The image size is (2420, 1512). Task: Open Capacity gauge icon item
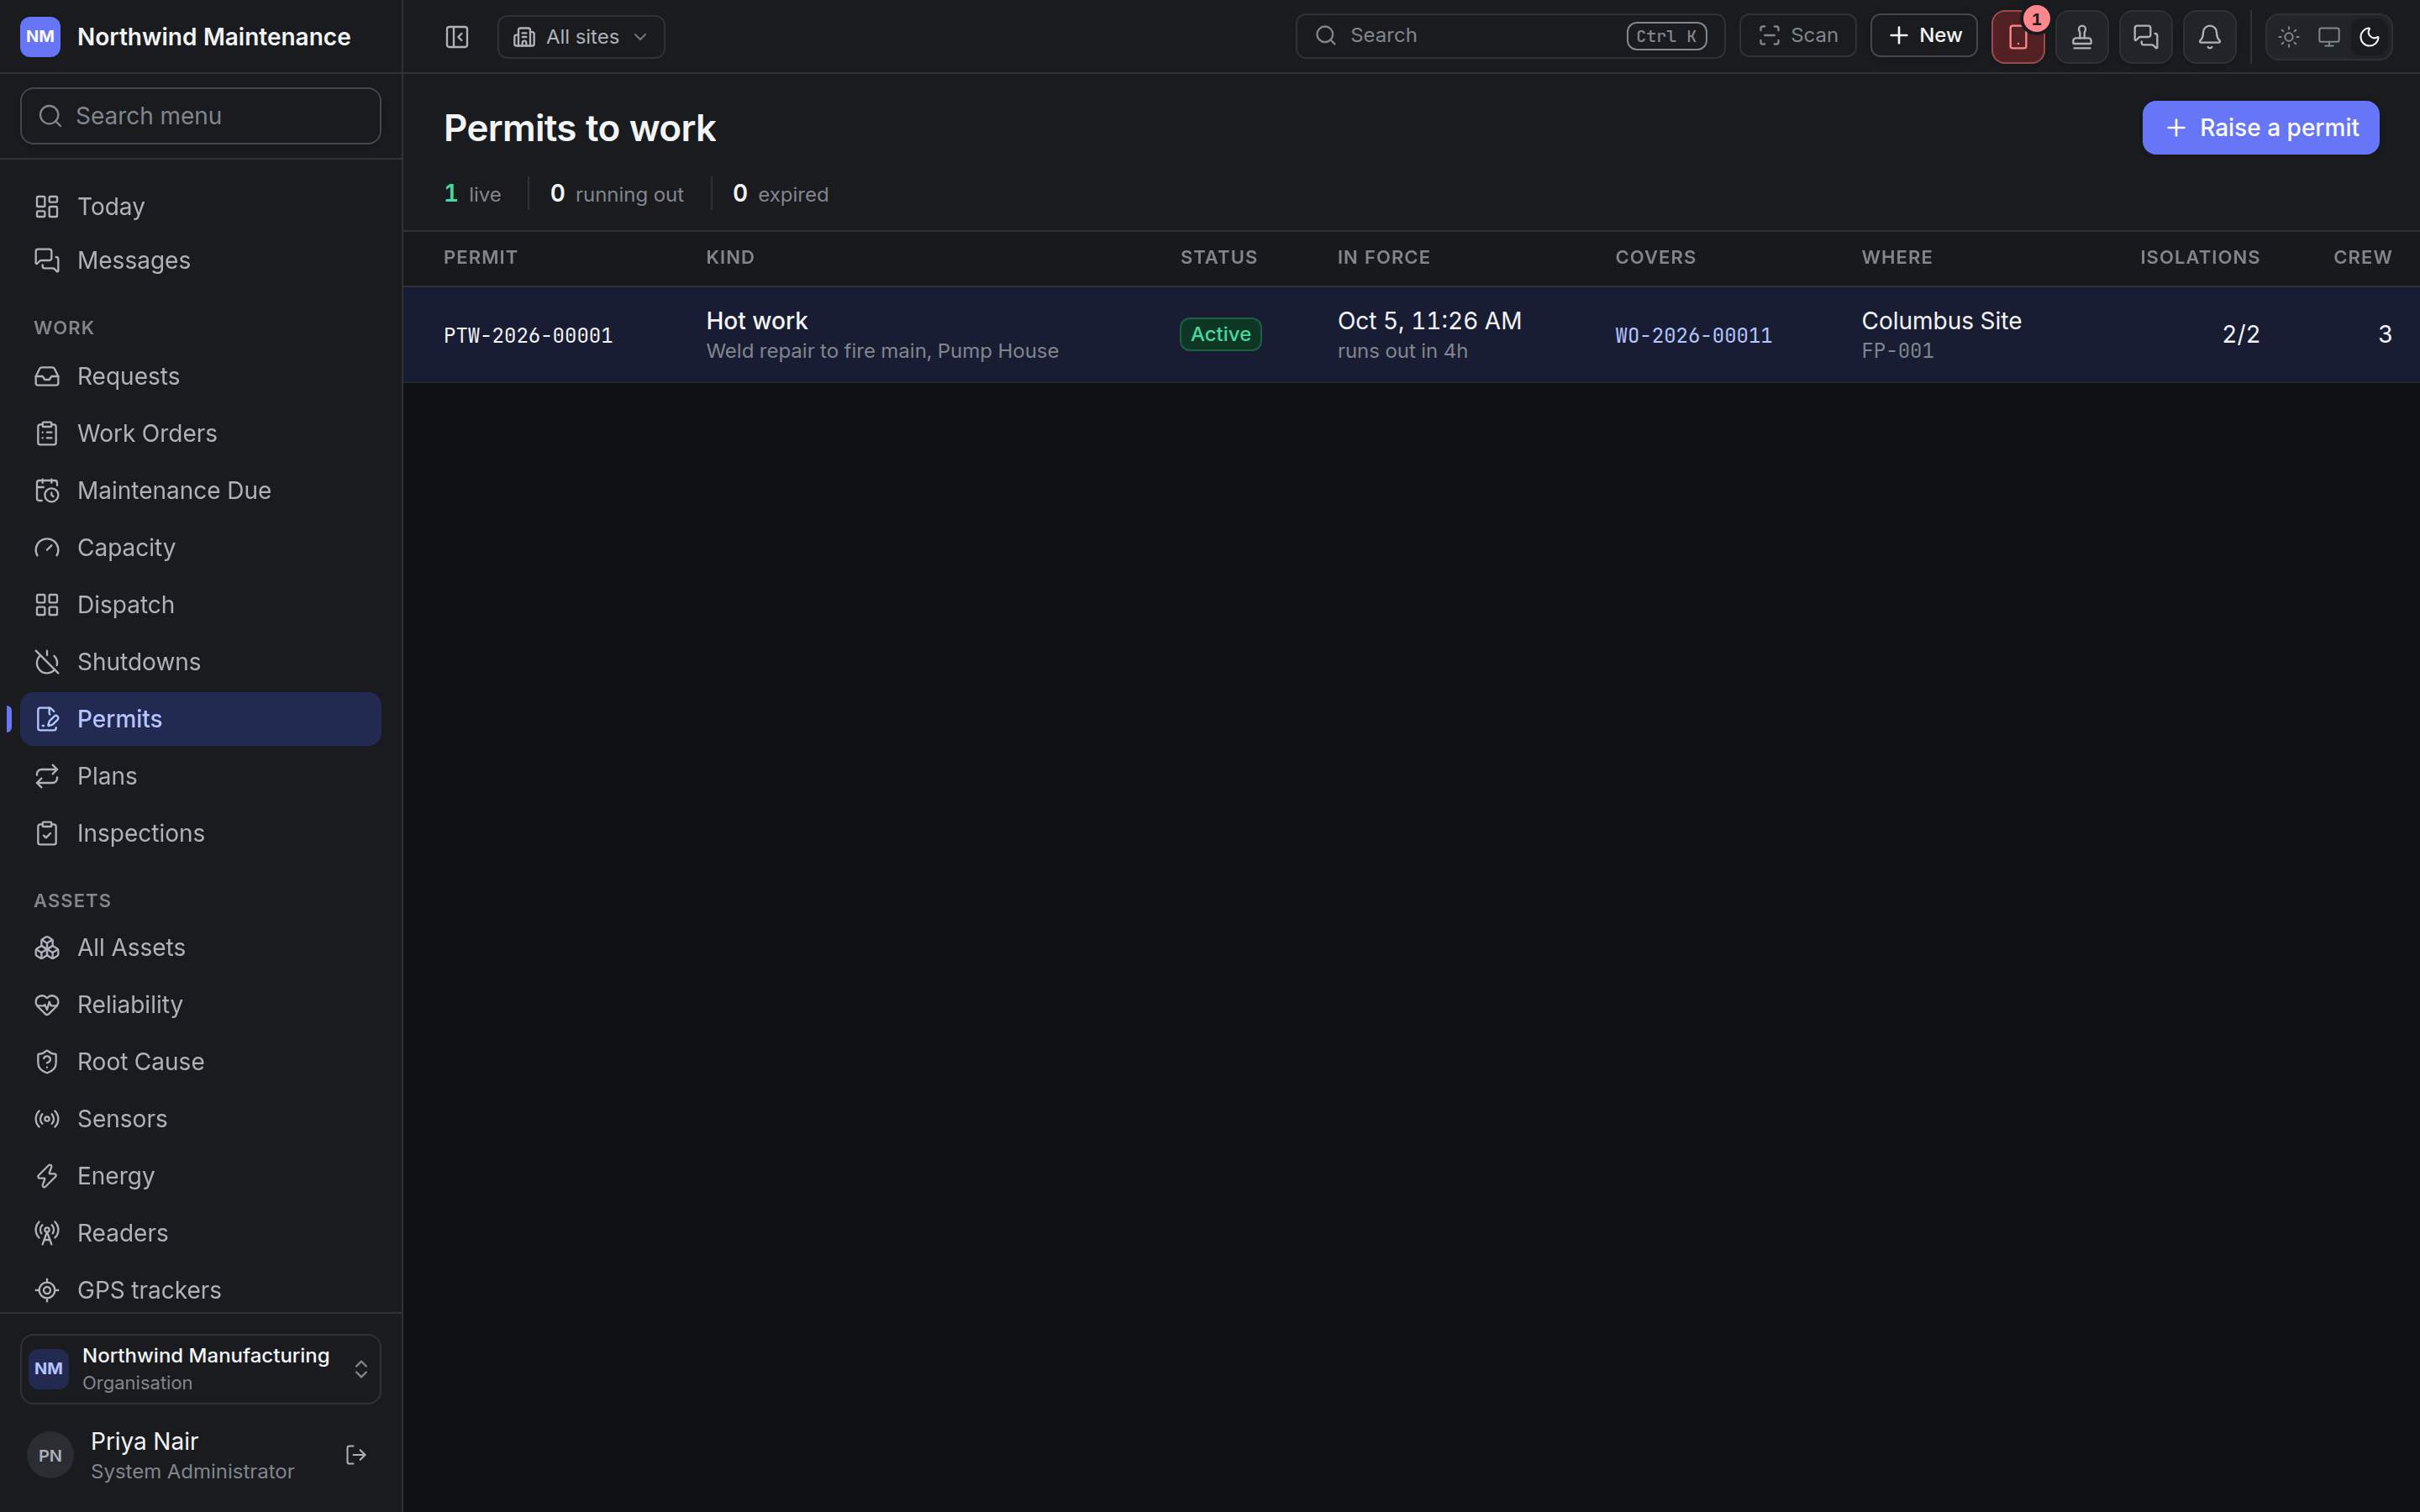201,547
